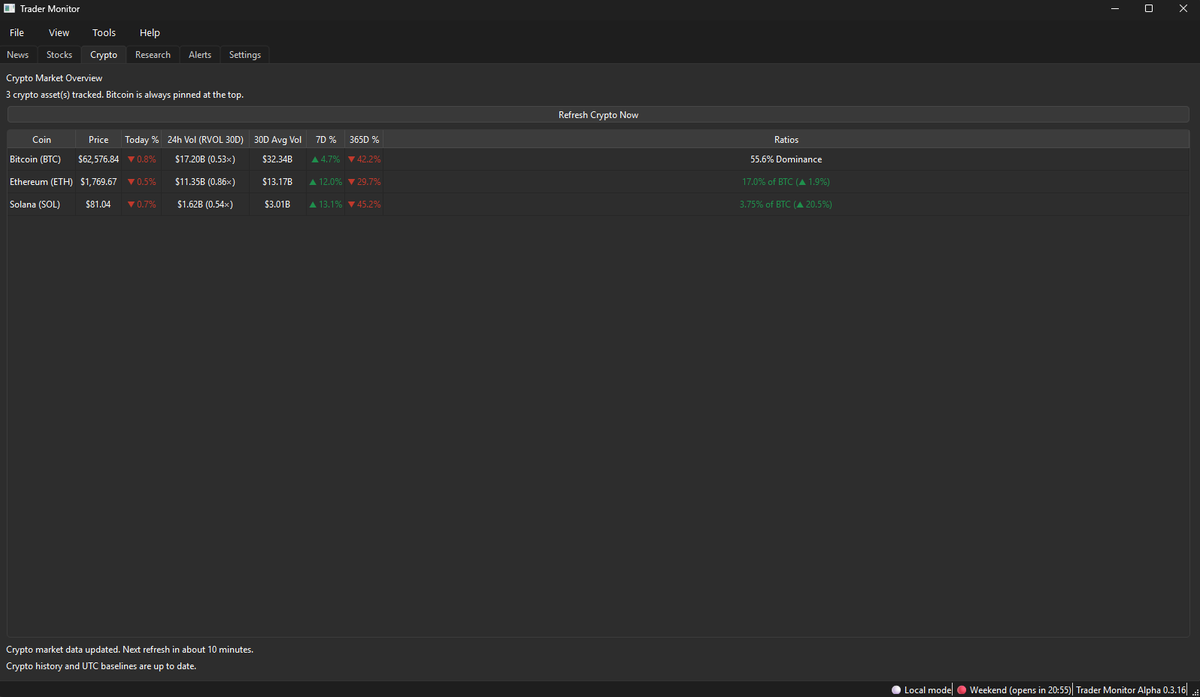This screenshot has width=1200, height=697.
Task: Click the Crypto Market Overview heading
Action: [x=54, y=78]
